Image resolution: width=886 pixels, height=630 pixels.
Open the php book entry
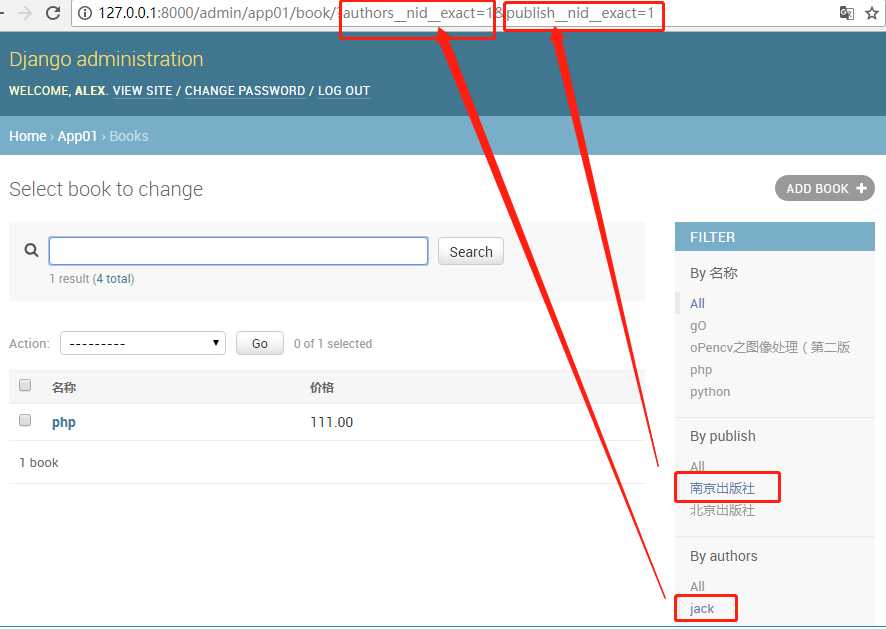[64, 423]
